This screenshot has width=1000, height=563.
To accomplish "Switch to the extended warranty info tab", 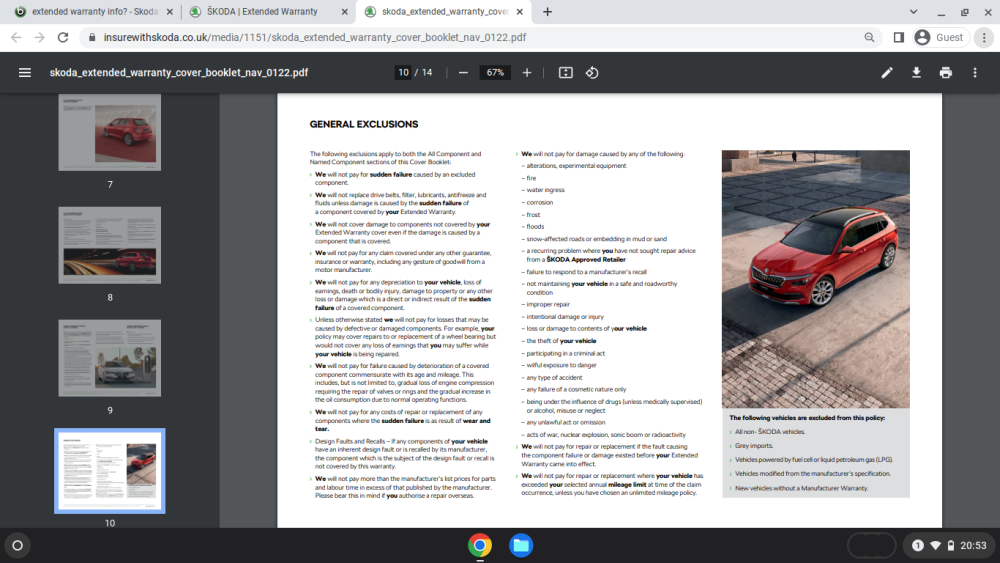I will [x=94, y=11].
